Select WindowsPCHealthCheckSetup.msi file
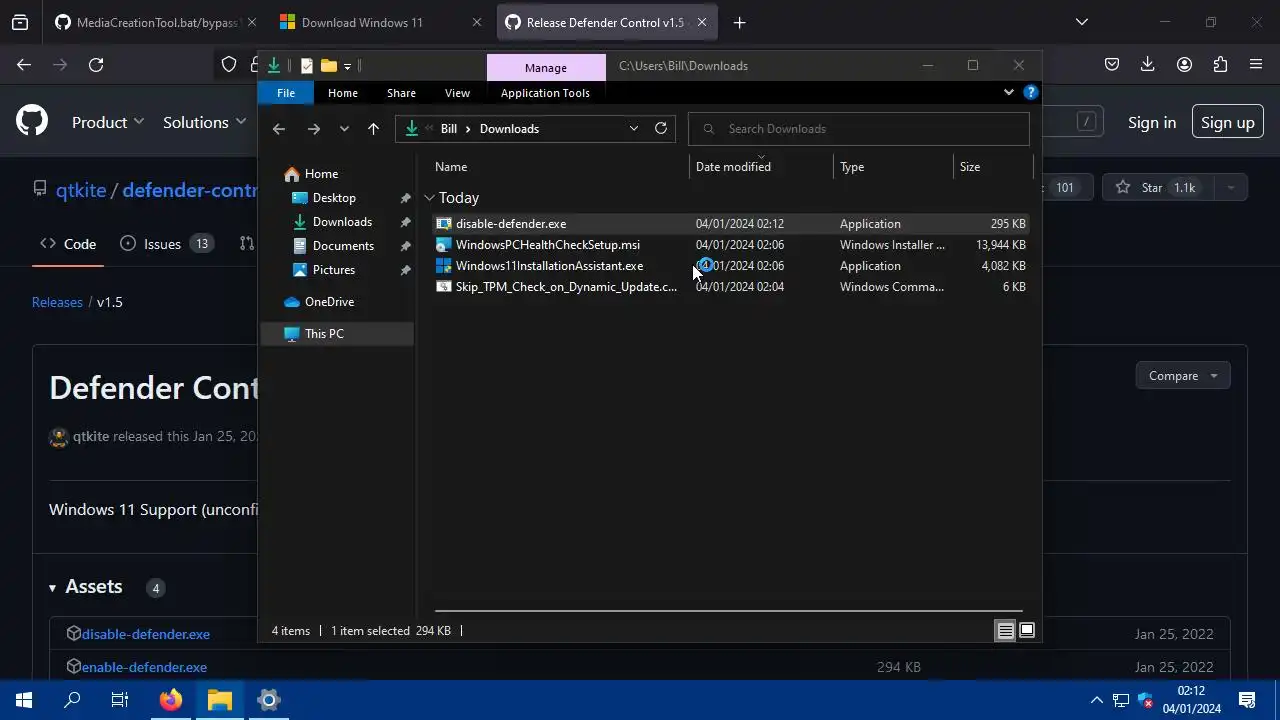Screen dimensions: 1280x720 point(731,245)
